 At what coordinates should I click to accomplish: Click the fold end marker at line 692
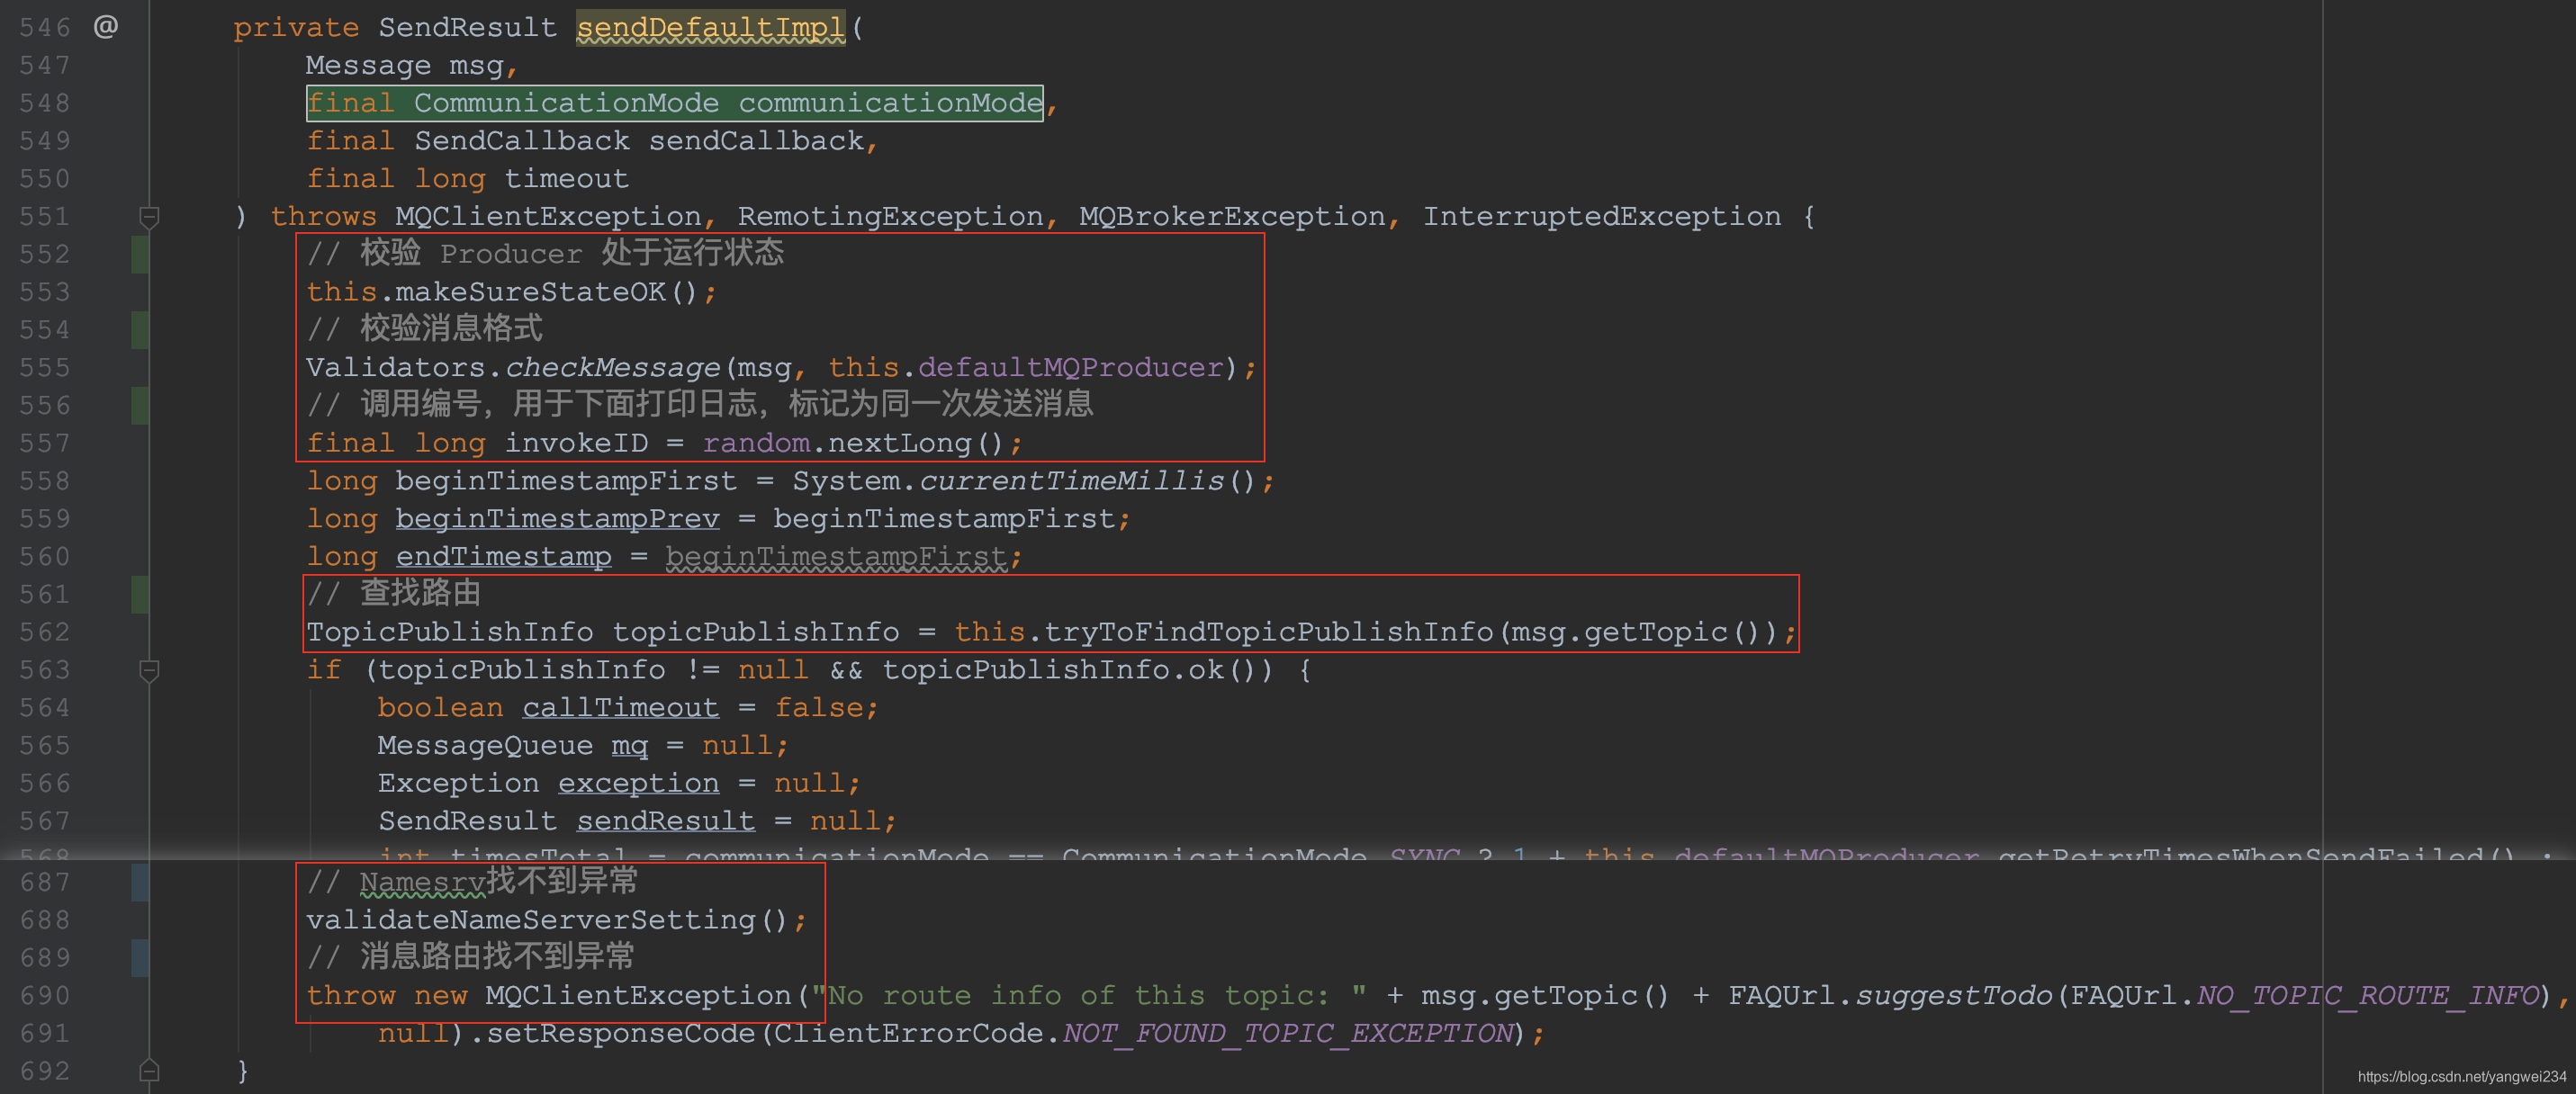tap(149, 1071)
